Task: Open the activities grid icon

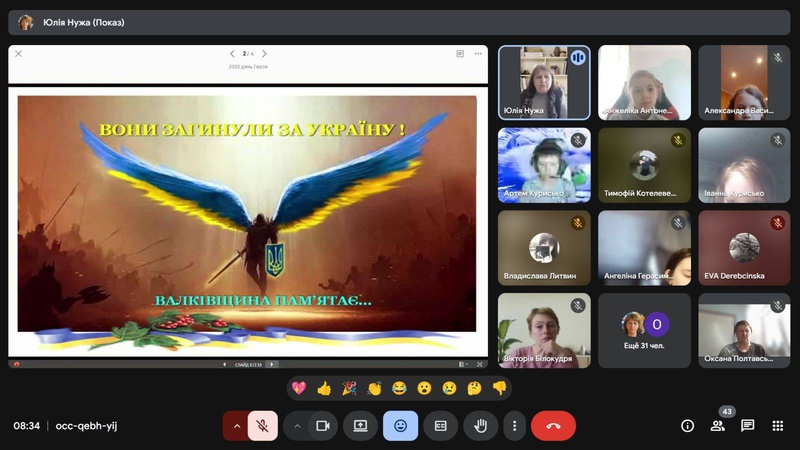Action: click(x=778, y=426)
